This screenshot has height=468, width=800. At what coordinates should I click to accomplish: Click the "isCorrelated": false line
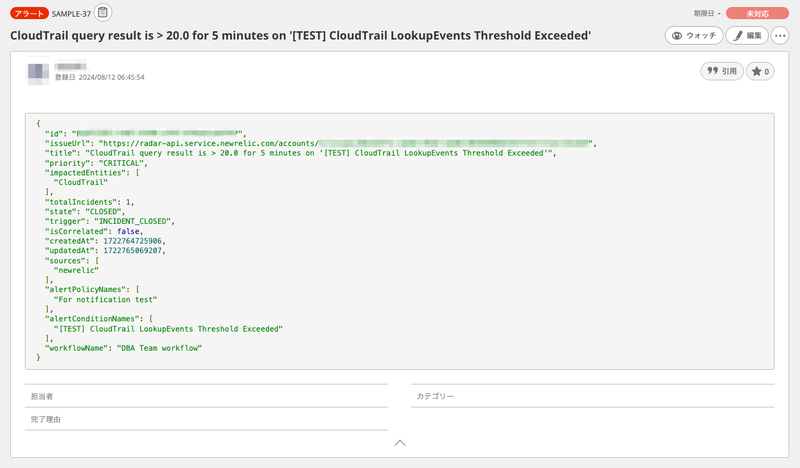pos(94,231)
